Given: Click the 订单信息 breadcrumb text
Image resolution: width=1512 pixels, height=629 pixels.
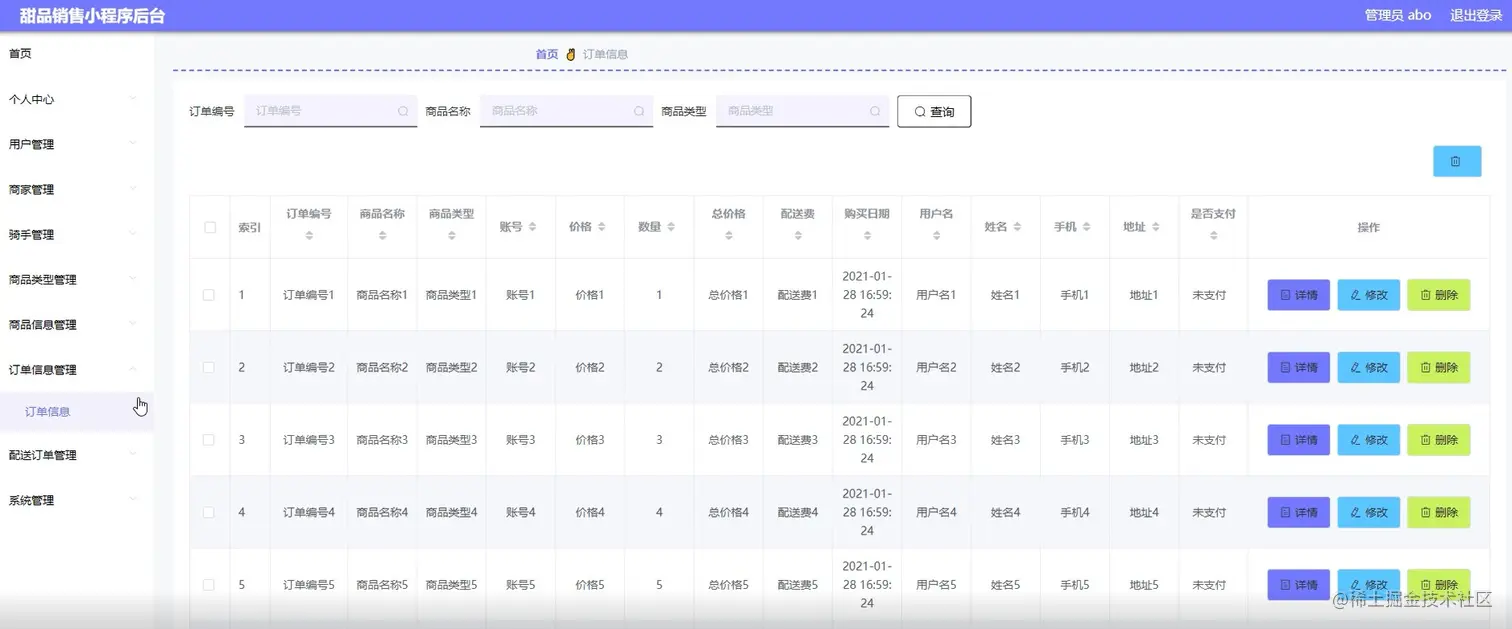Looking at the screenshot, I should pos(605,54).
